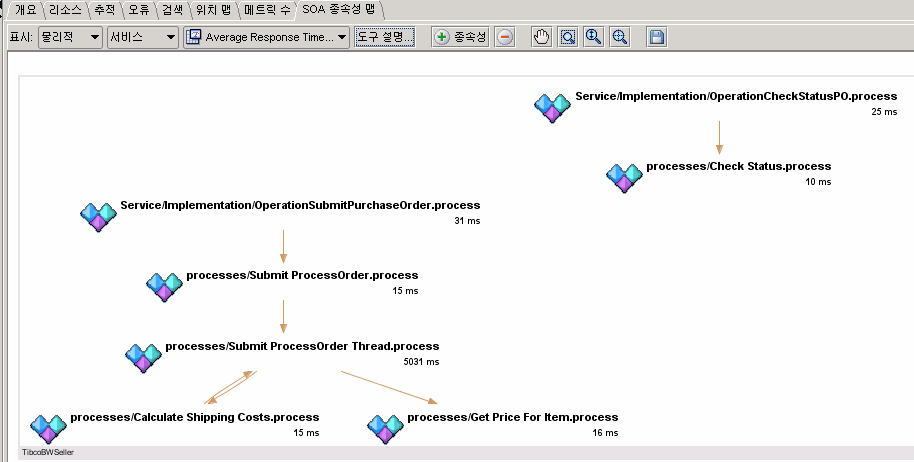
Task: Switch to the 검색 tab
Action: coord(173,10)
